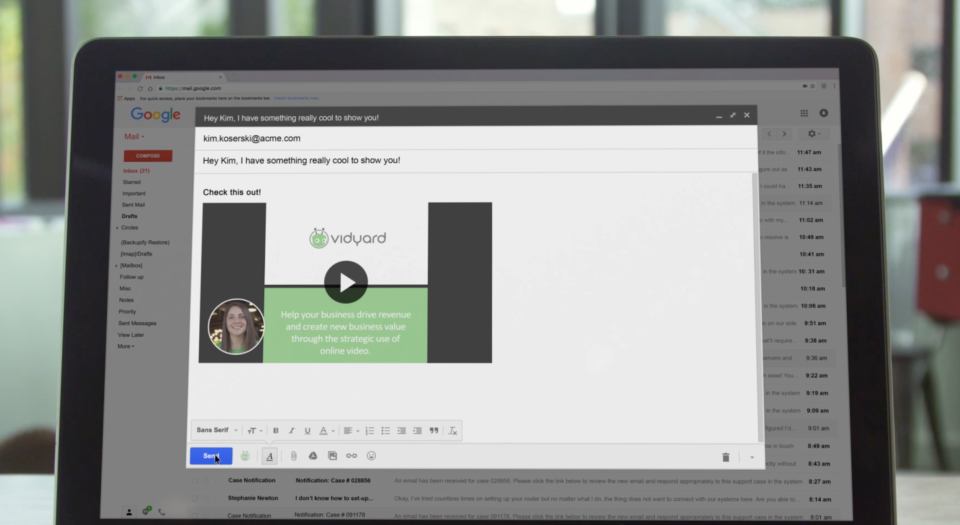This screenshot has width=960, height=525.
Task: Go to newer emails with left arrow
Action: 770,133
